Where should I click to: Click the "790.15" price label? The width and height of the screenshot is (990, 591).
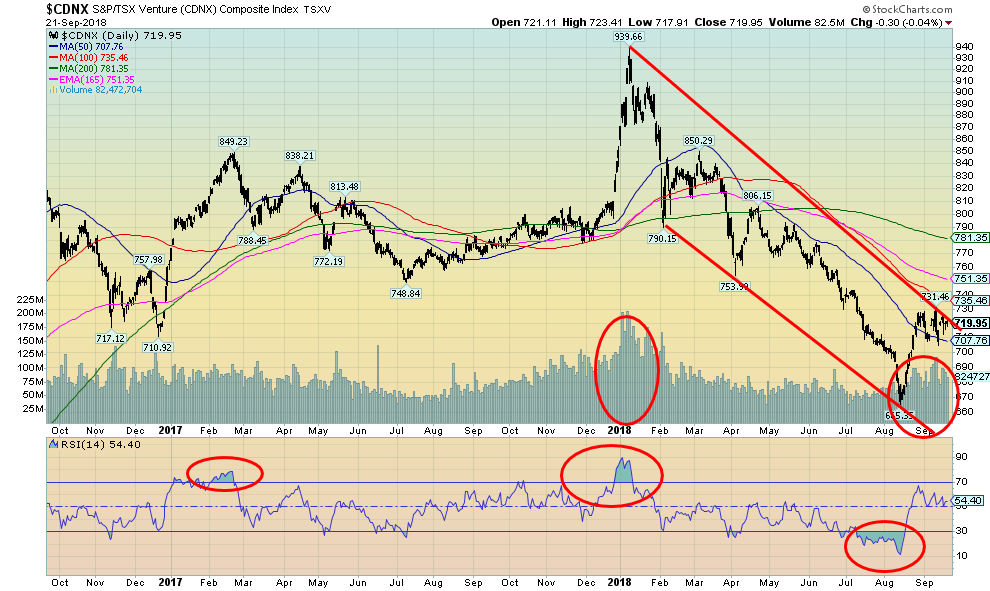[662, 238]
